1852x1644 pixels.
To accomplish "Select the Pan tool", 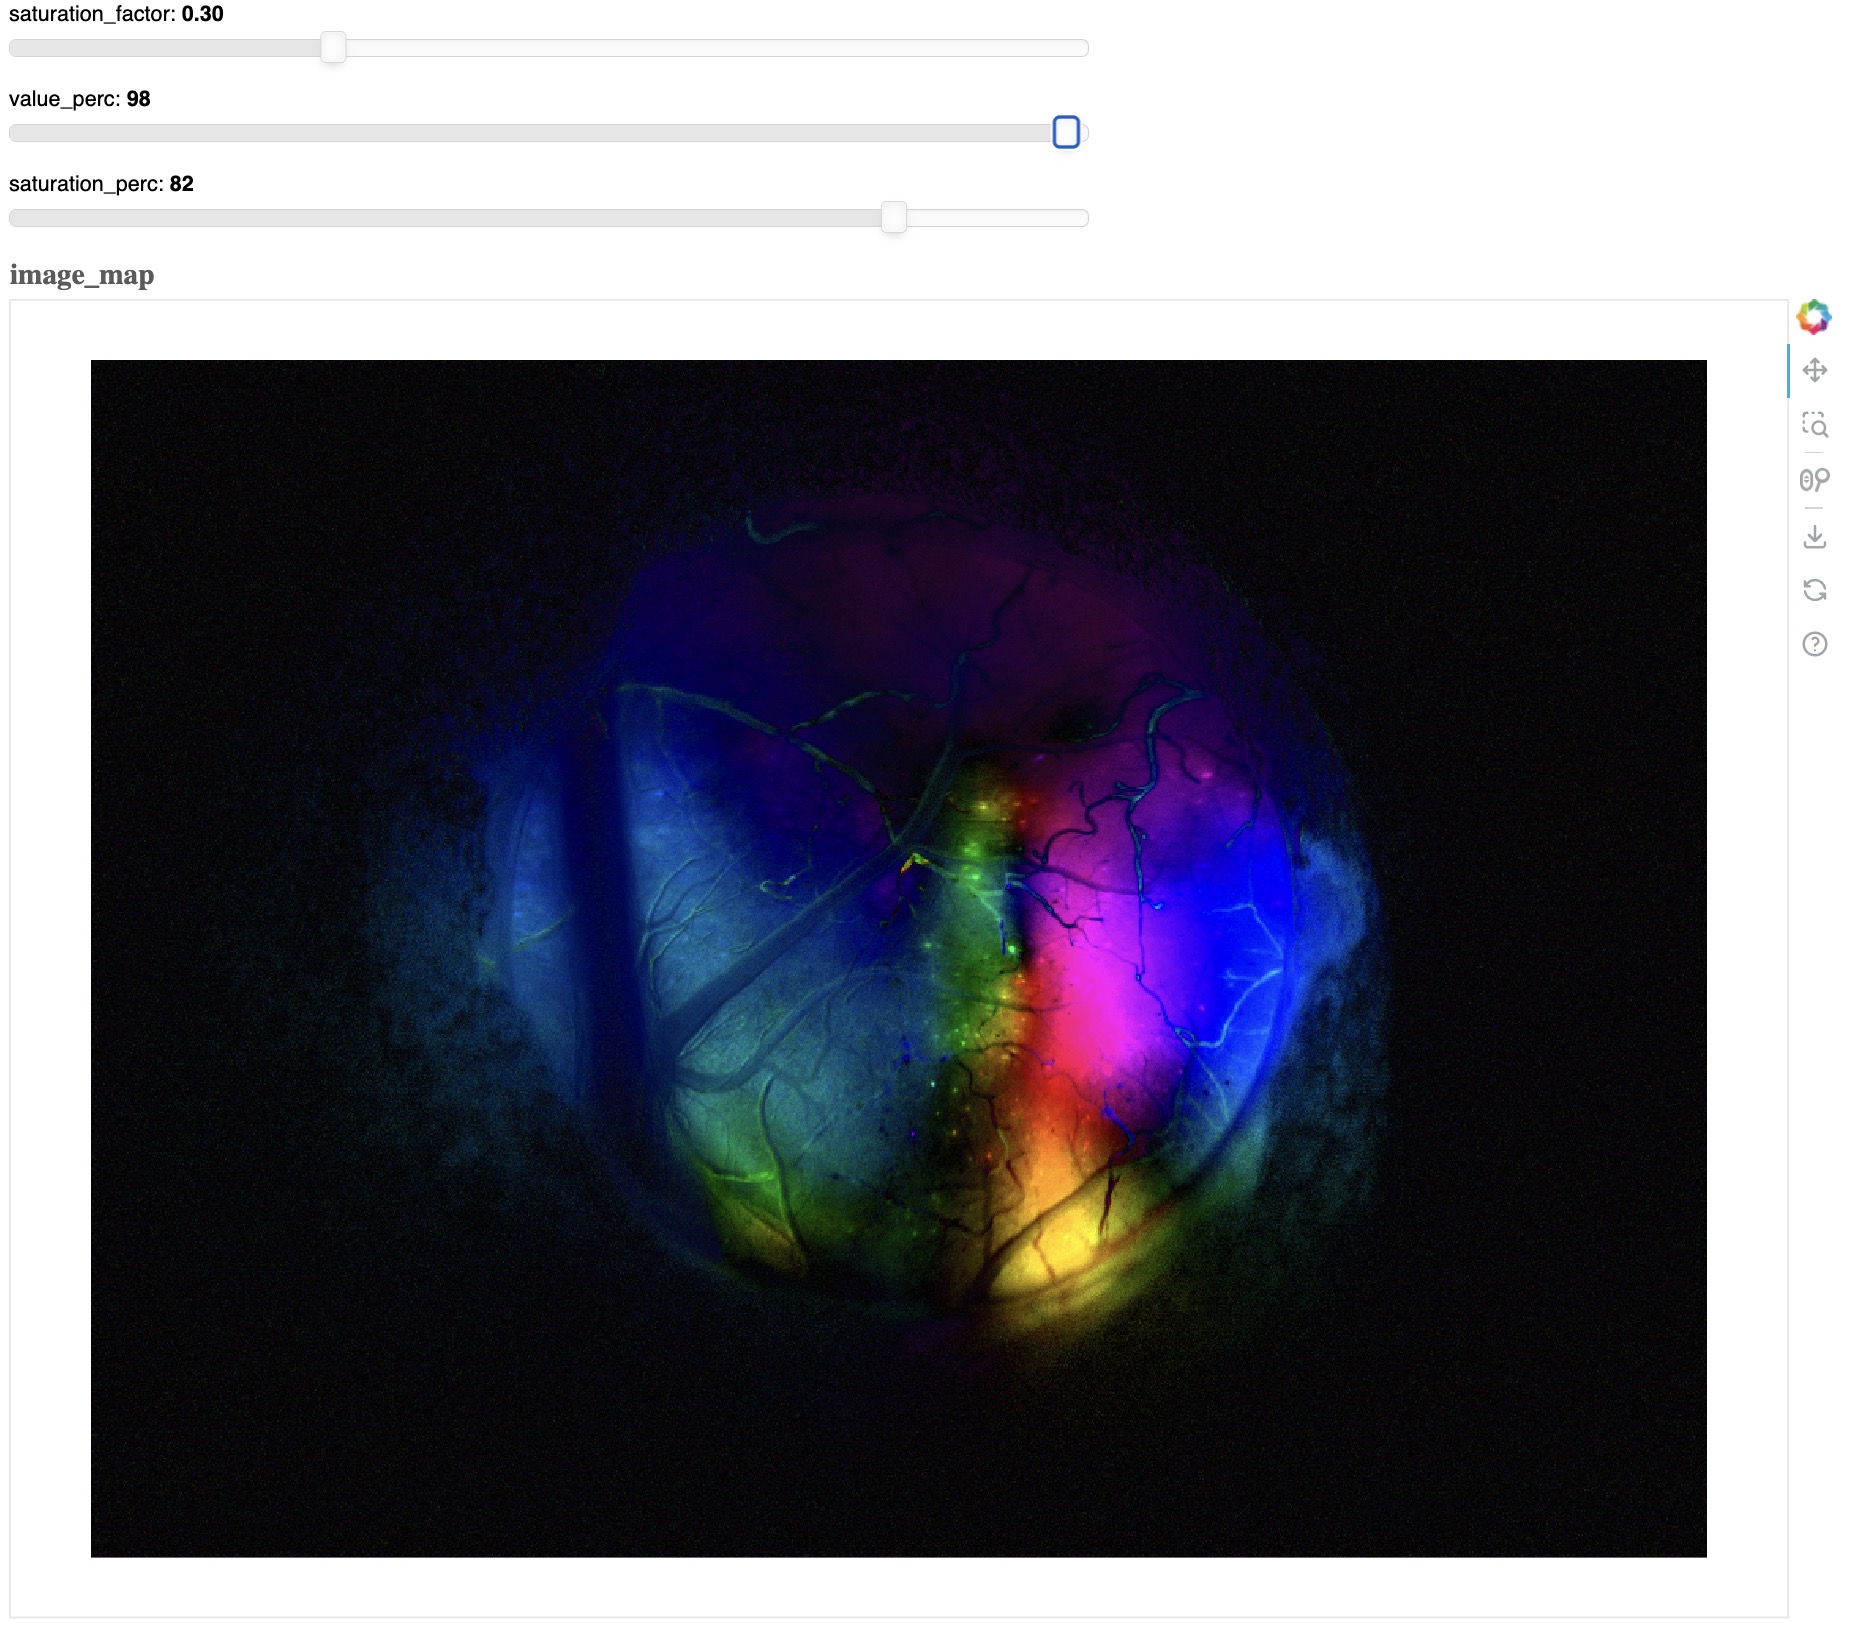I will (x=1814, y=371).
